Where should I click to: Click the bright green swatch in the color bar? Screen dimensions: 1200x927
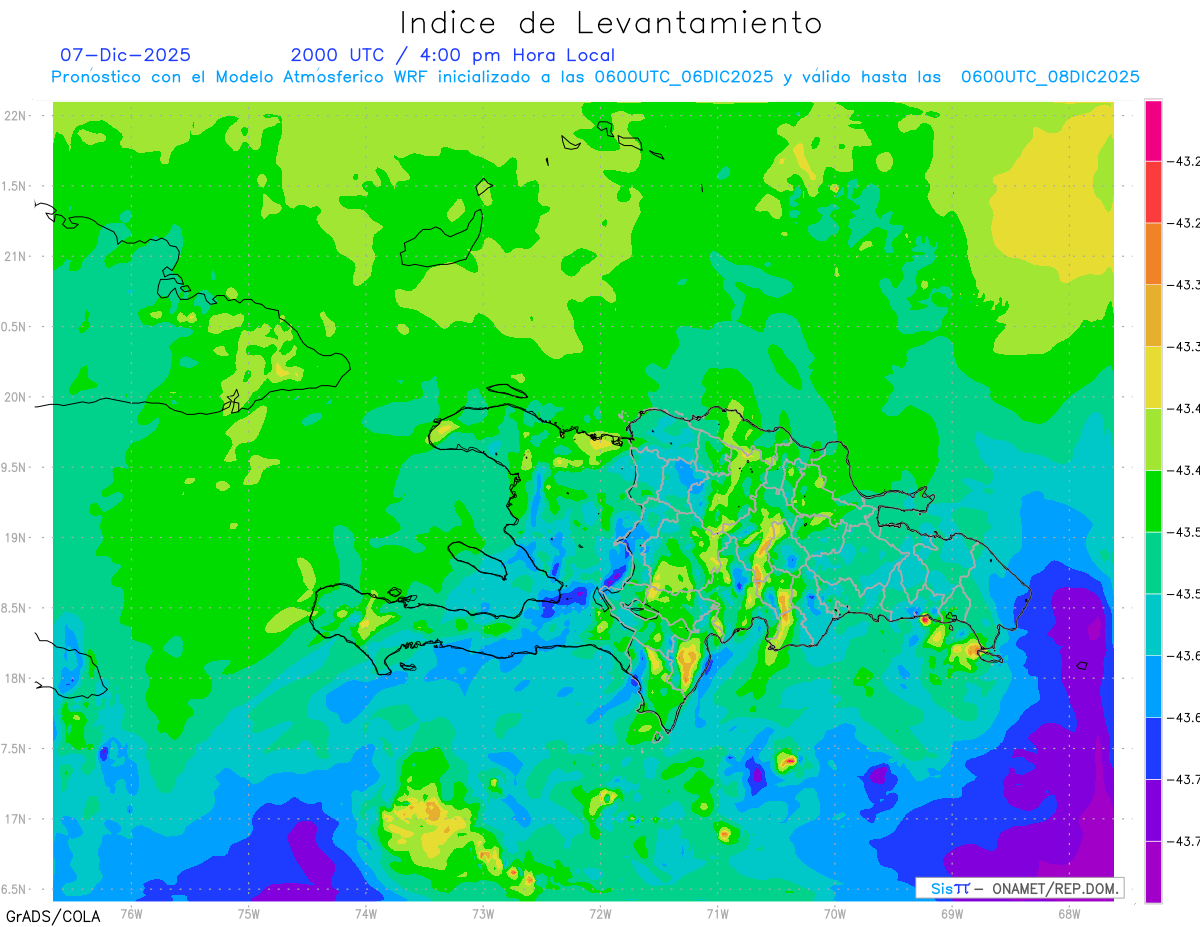pyautogui.click(x=1153, y=501)
